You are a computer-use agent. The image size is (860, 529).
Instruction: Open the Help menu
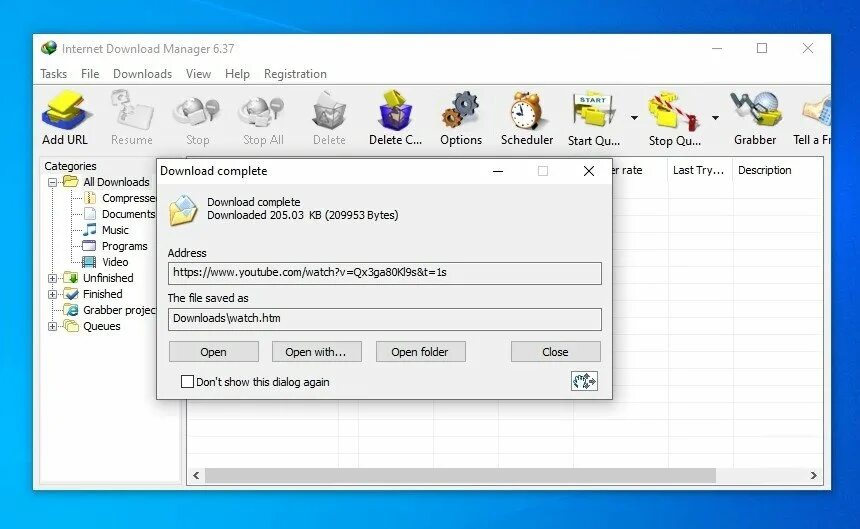click(x=237, y=73)
